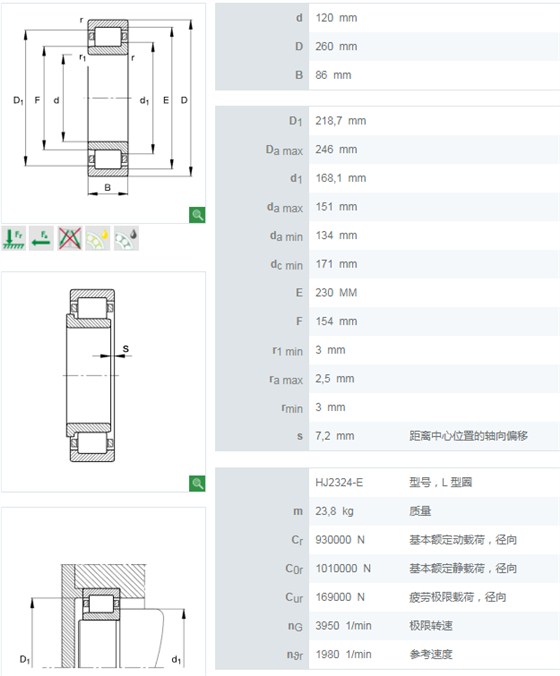Image resolution: width=560 pixels, height=676 pixels.
Task: Click the magnifier icon on the L-ring section diagram
Action: tap(197, 483)
